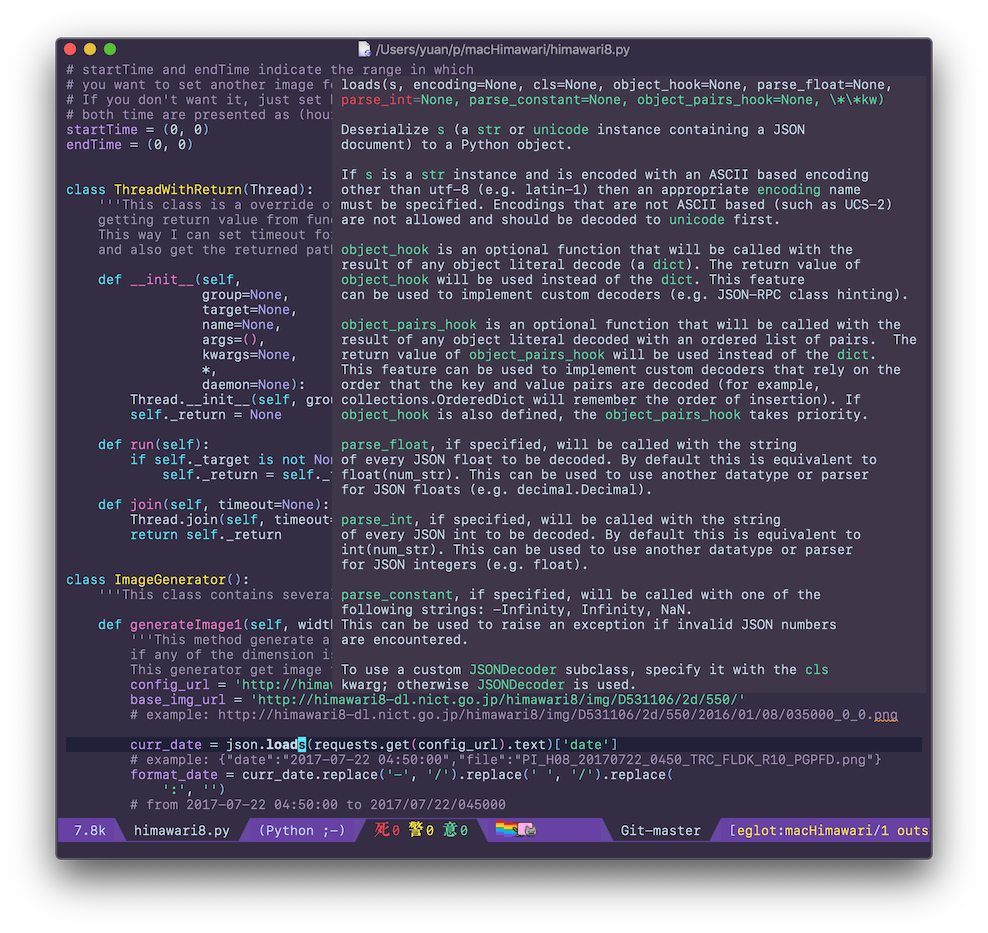Click the green zoom window button

110,49
